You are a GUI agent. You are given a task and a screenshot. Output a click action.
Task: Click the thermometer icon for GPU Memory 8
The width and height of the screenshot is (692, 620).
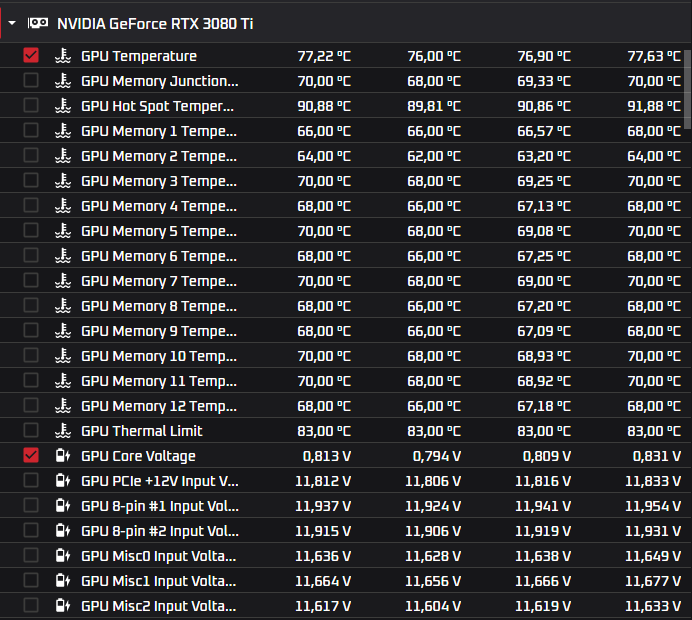(63, 306)
